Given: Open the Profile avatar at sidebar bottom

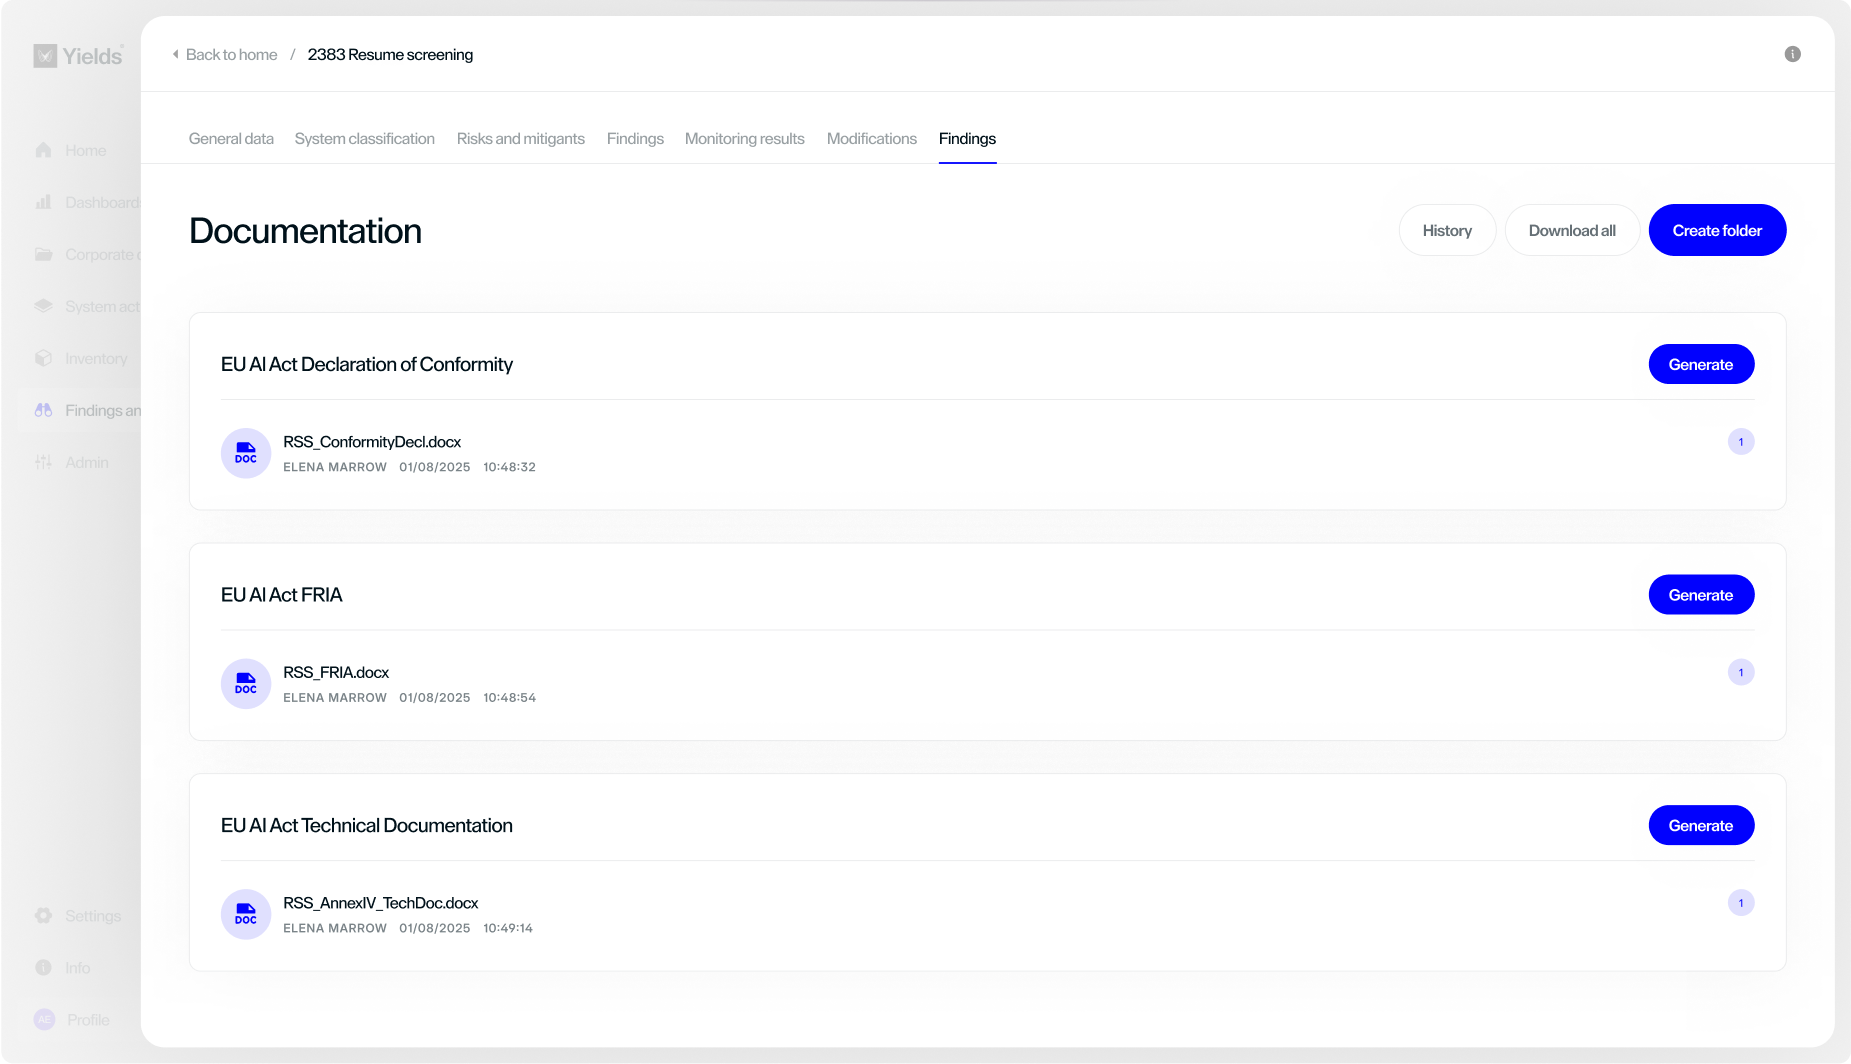Looking at the screenshot, I should coord(44,1019).
